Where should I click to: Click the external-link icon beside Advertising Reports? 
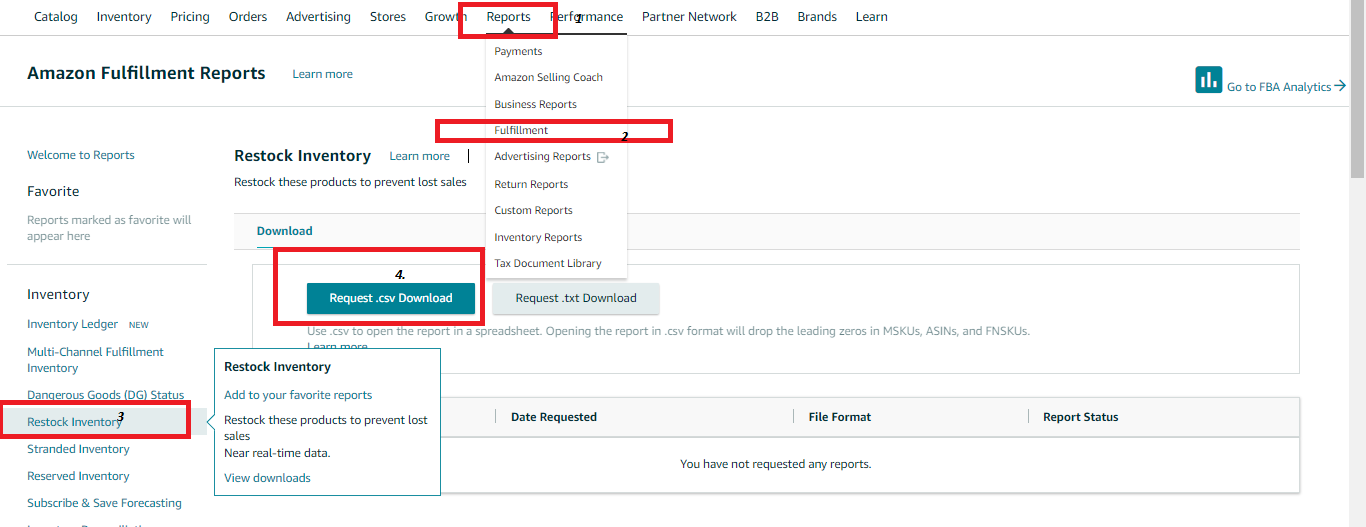(602, 157)
